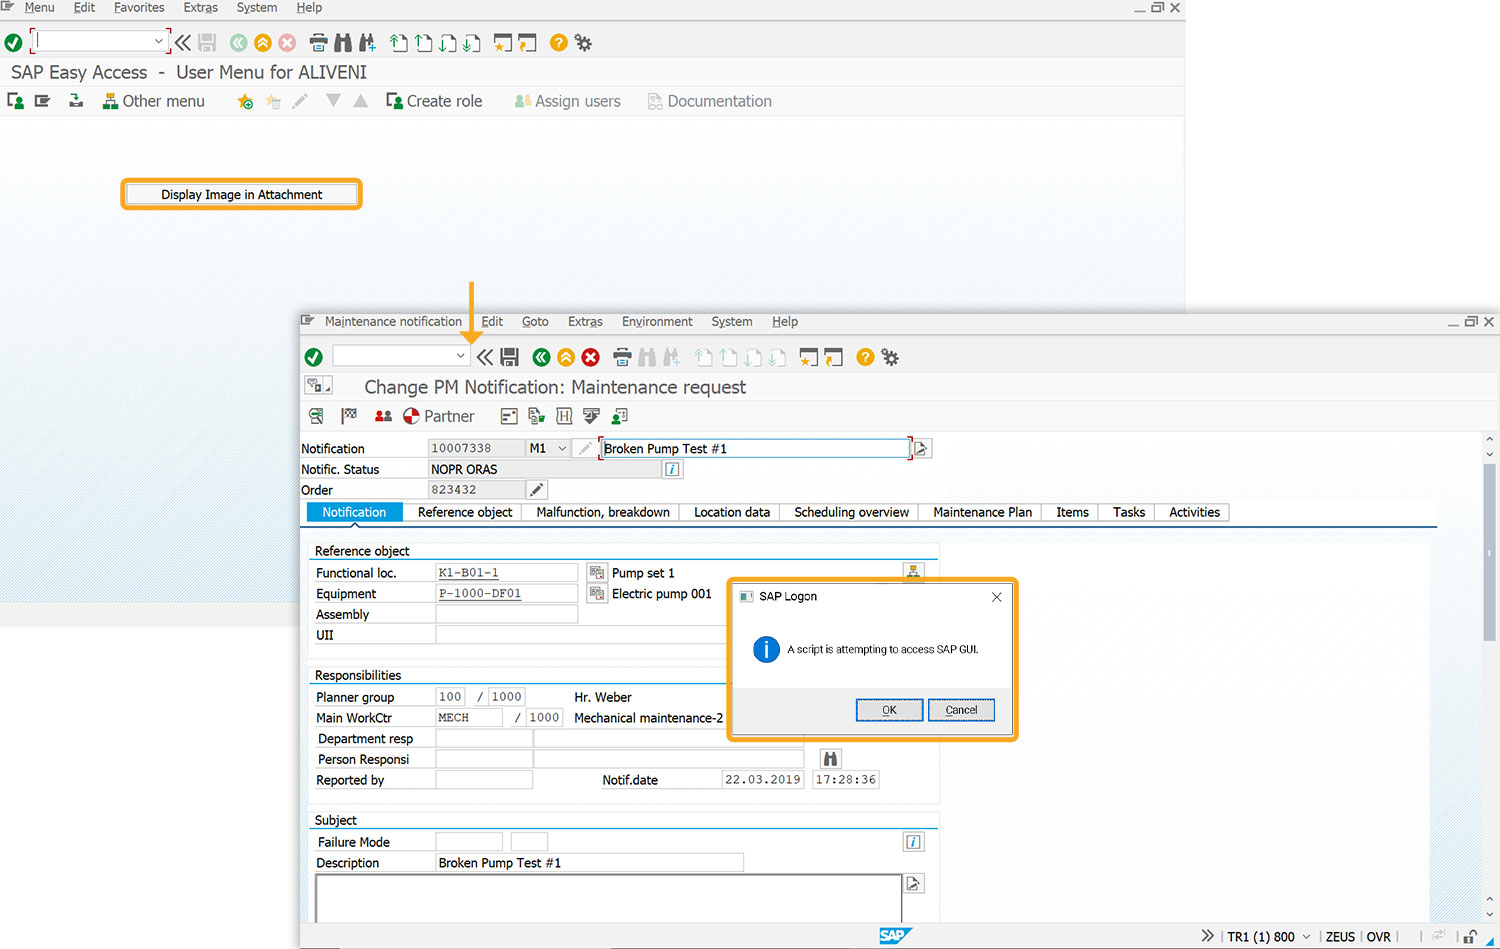
Task: Click the Add to Favorites star icon
Action: (x=245, y=101)
